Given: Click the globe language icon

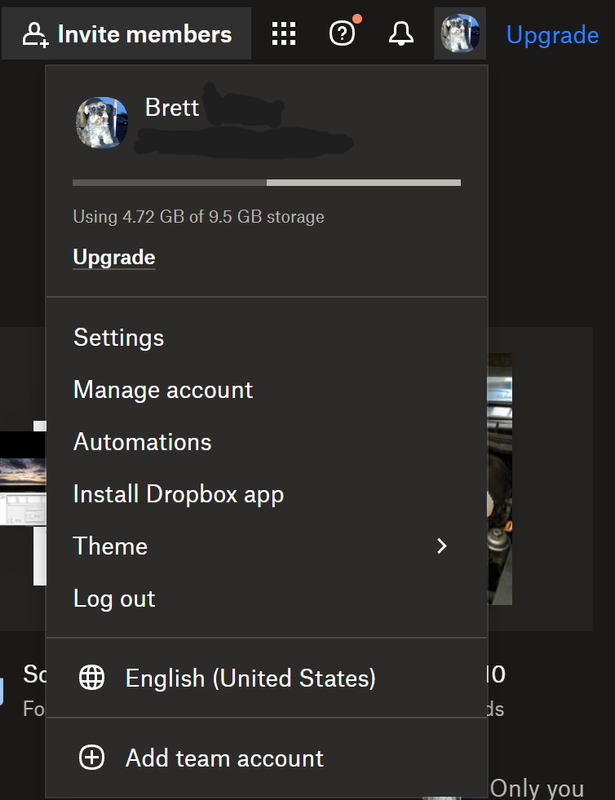Looking at the screenshot, I should pyautogui.click(x=92, y=678).
